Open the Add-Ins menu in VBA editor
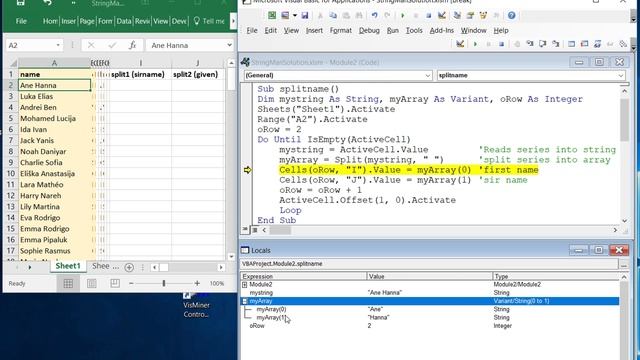Screen dimensions: 640x360 click(x=442, y=30)
